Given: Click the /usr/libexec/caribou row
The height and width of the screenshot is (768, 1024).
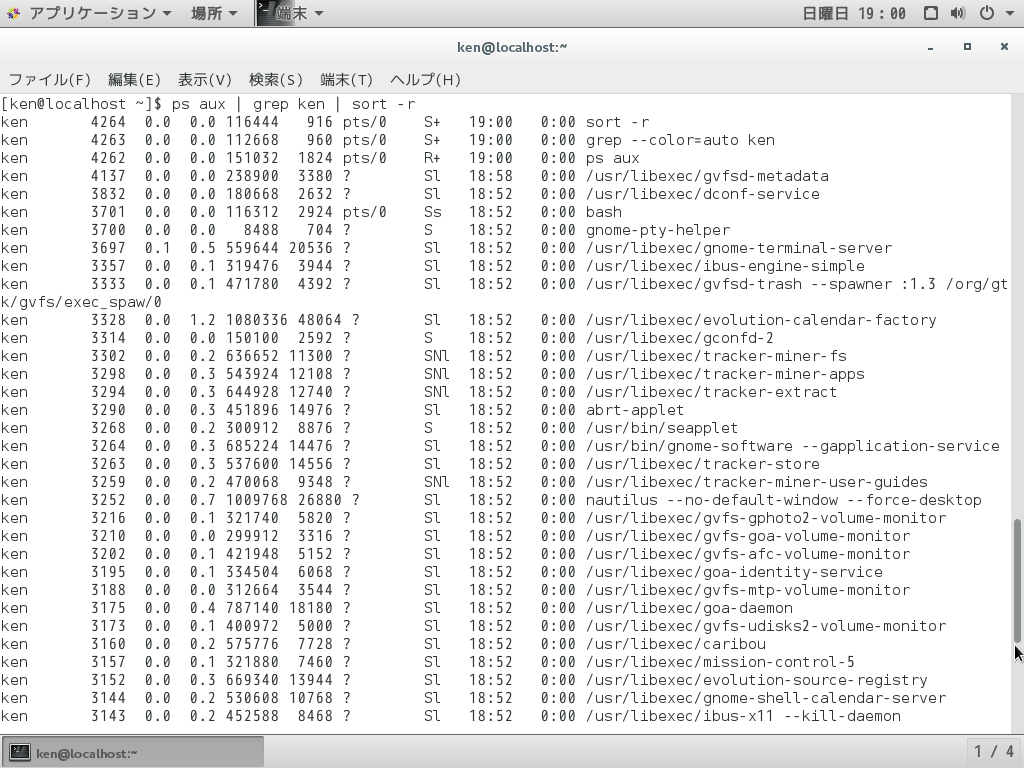Looking at the screenshot, I should point(383,643).
